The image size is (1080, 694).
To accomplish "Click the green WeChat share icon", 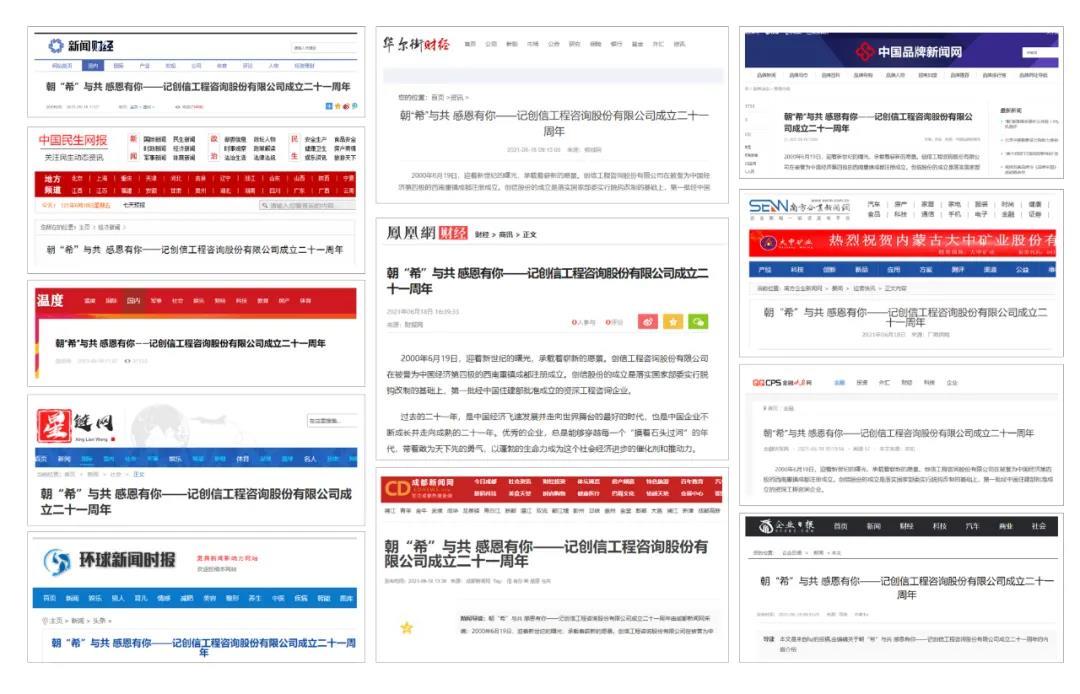I will 698,322.
